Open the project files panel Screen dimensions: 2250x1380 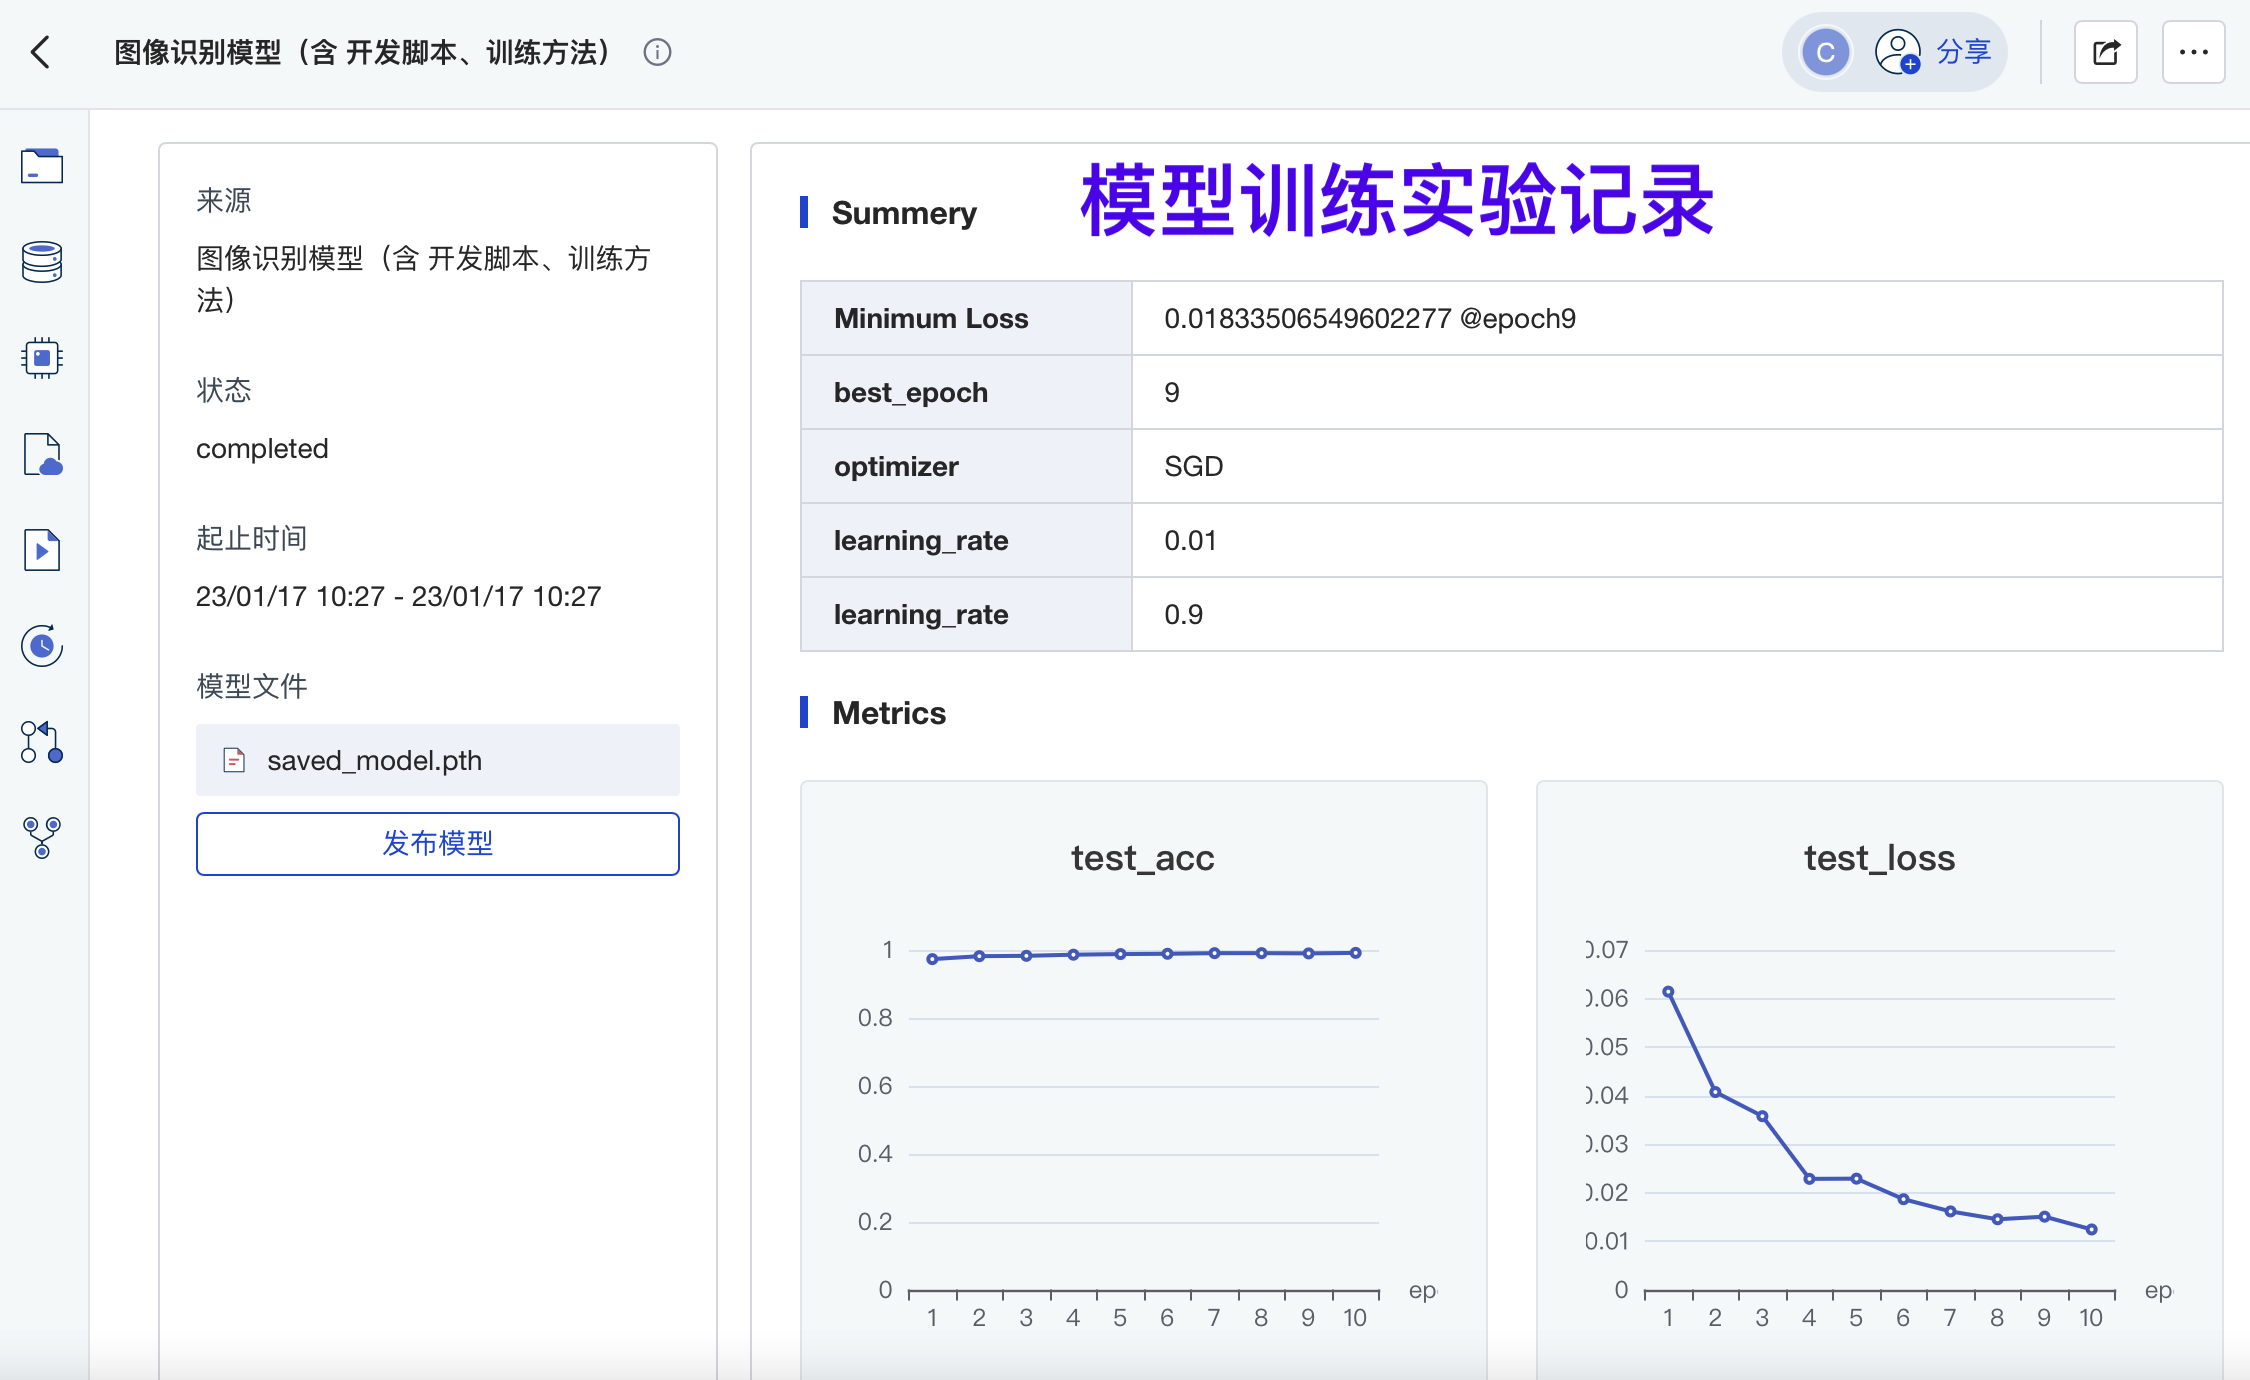coord(41,166)
